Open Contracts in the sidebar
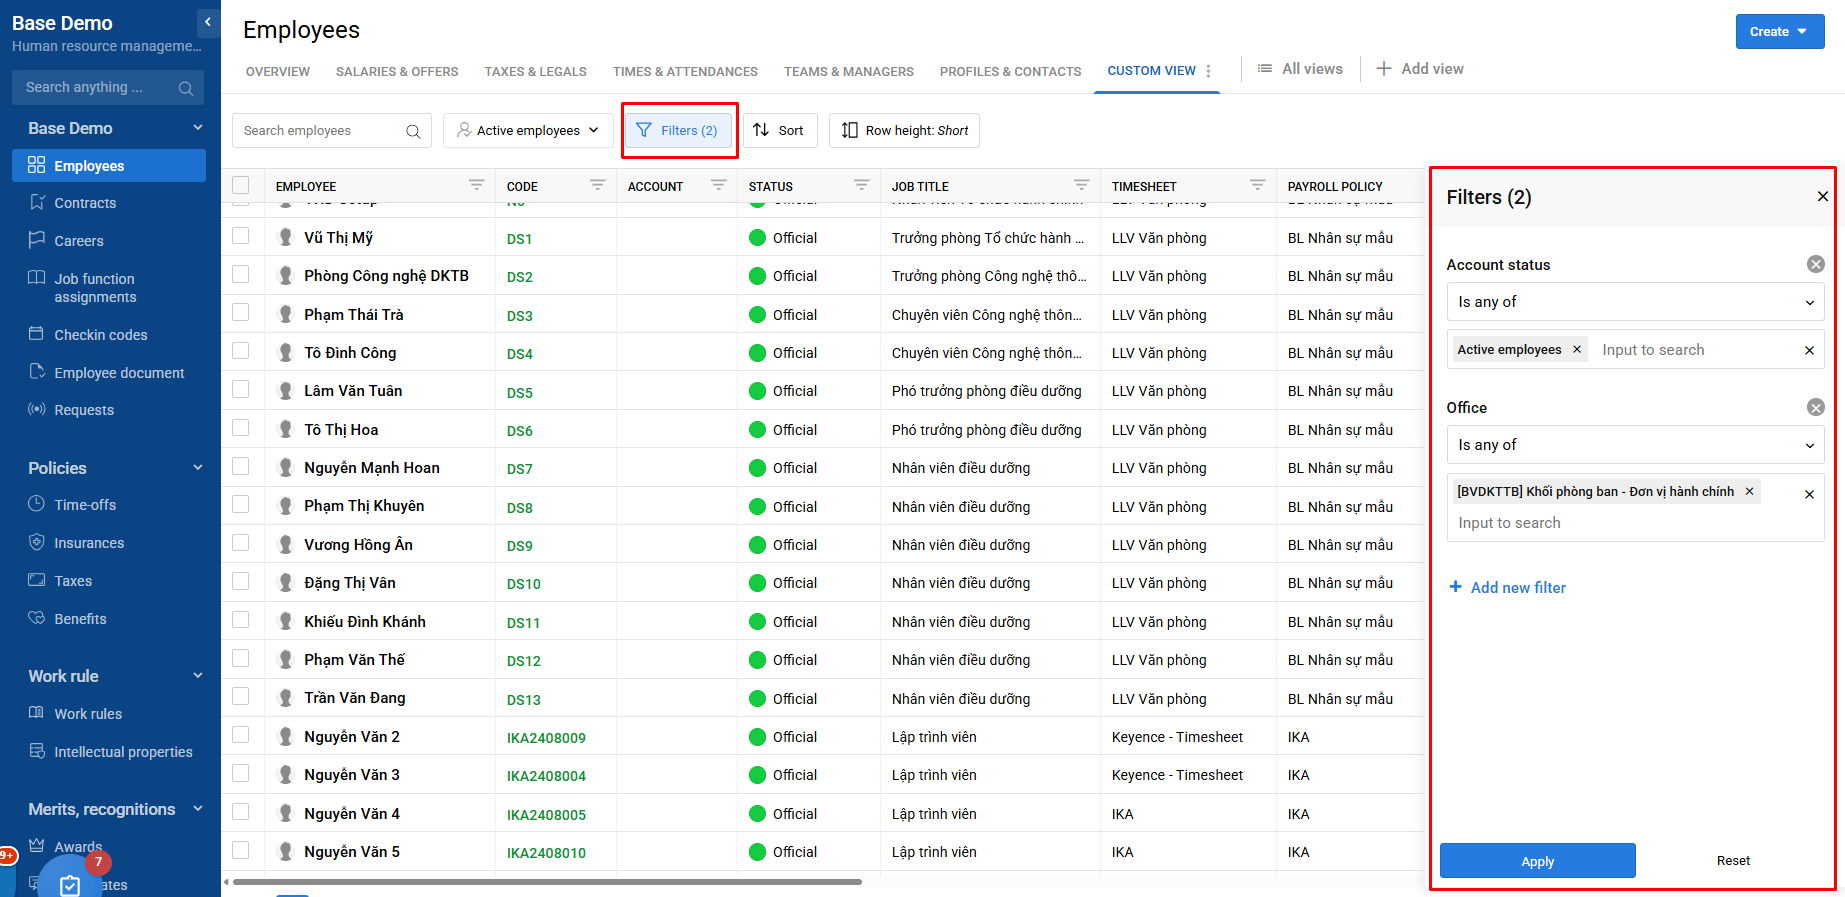This screenshot has height=897, width=1845. [x=85, y=203]
